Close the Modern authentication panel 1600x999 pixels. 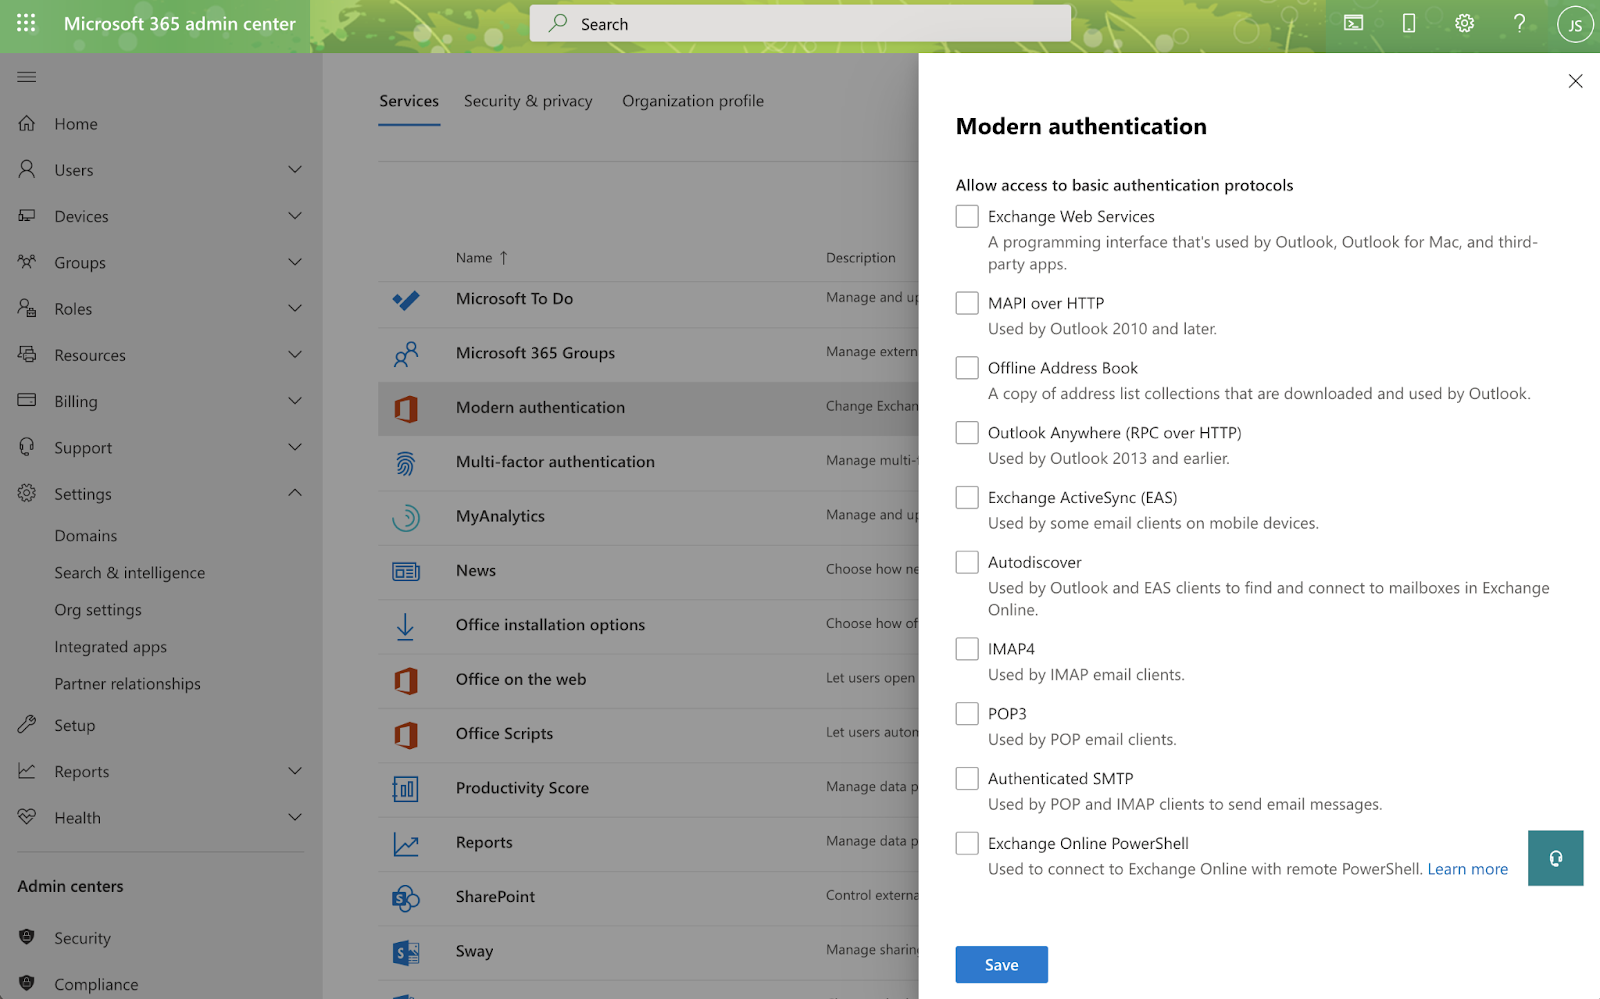click(x=1575, y=81)
